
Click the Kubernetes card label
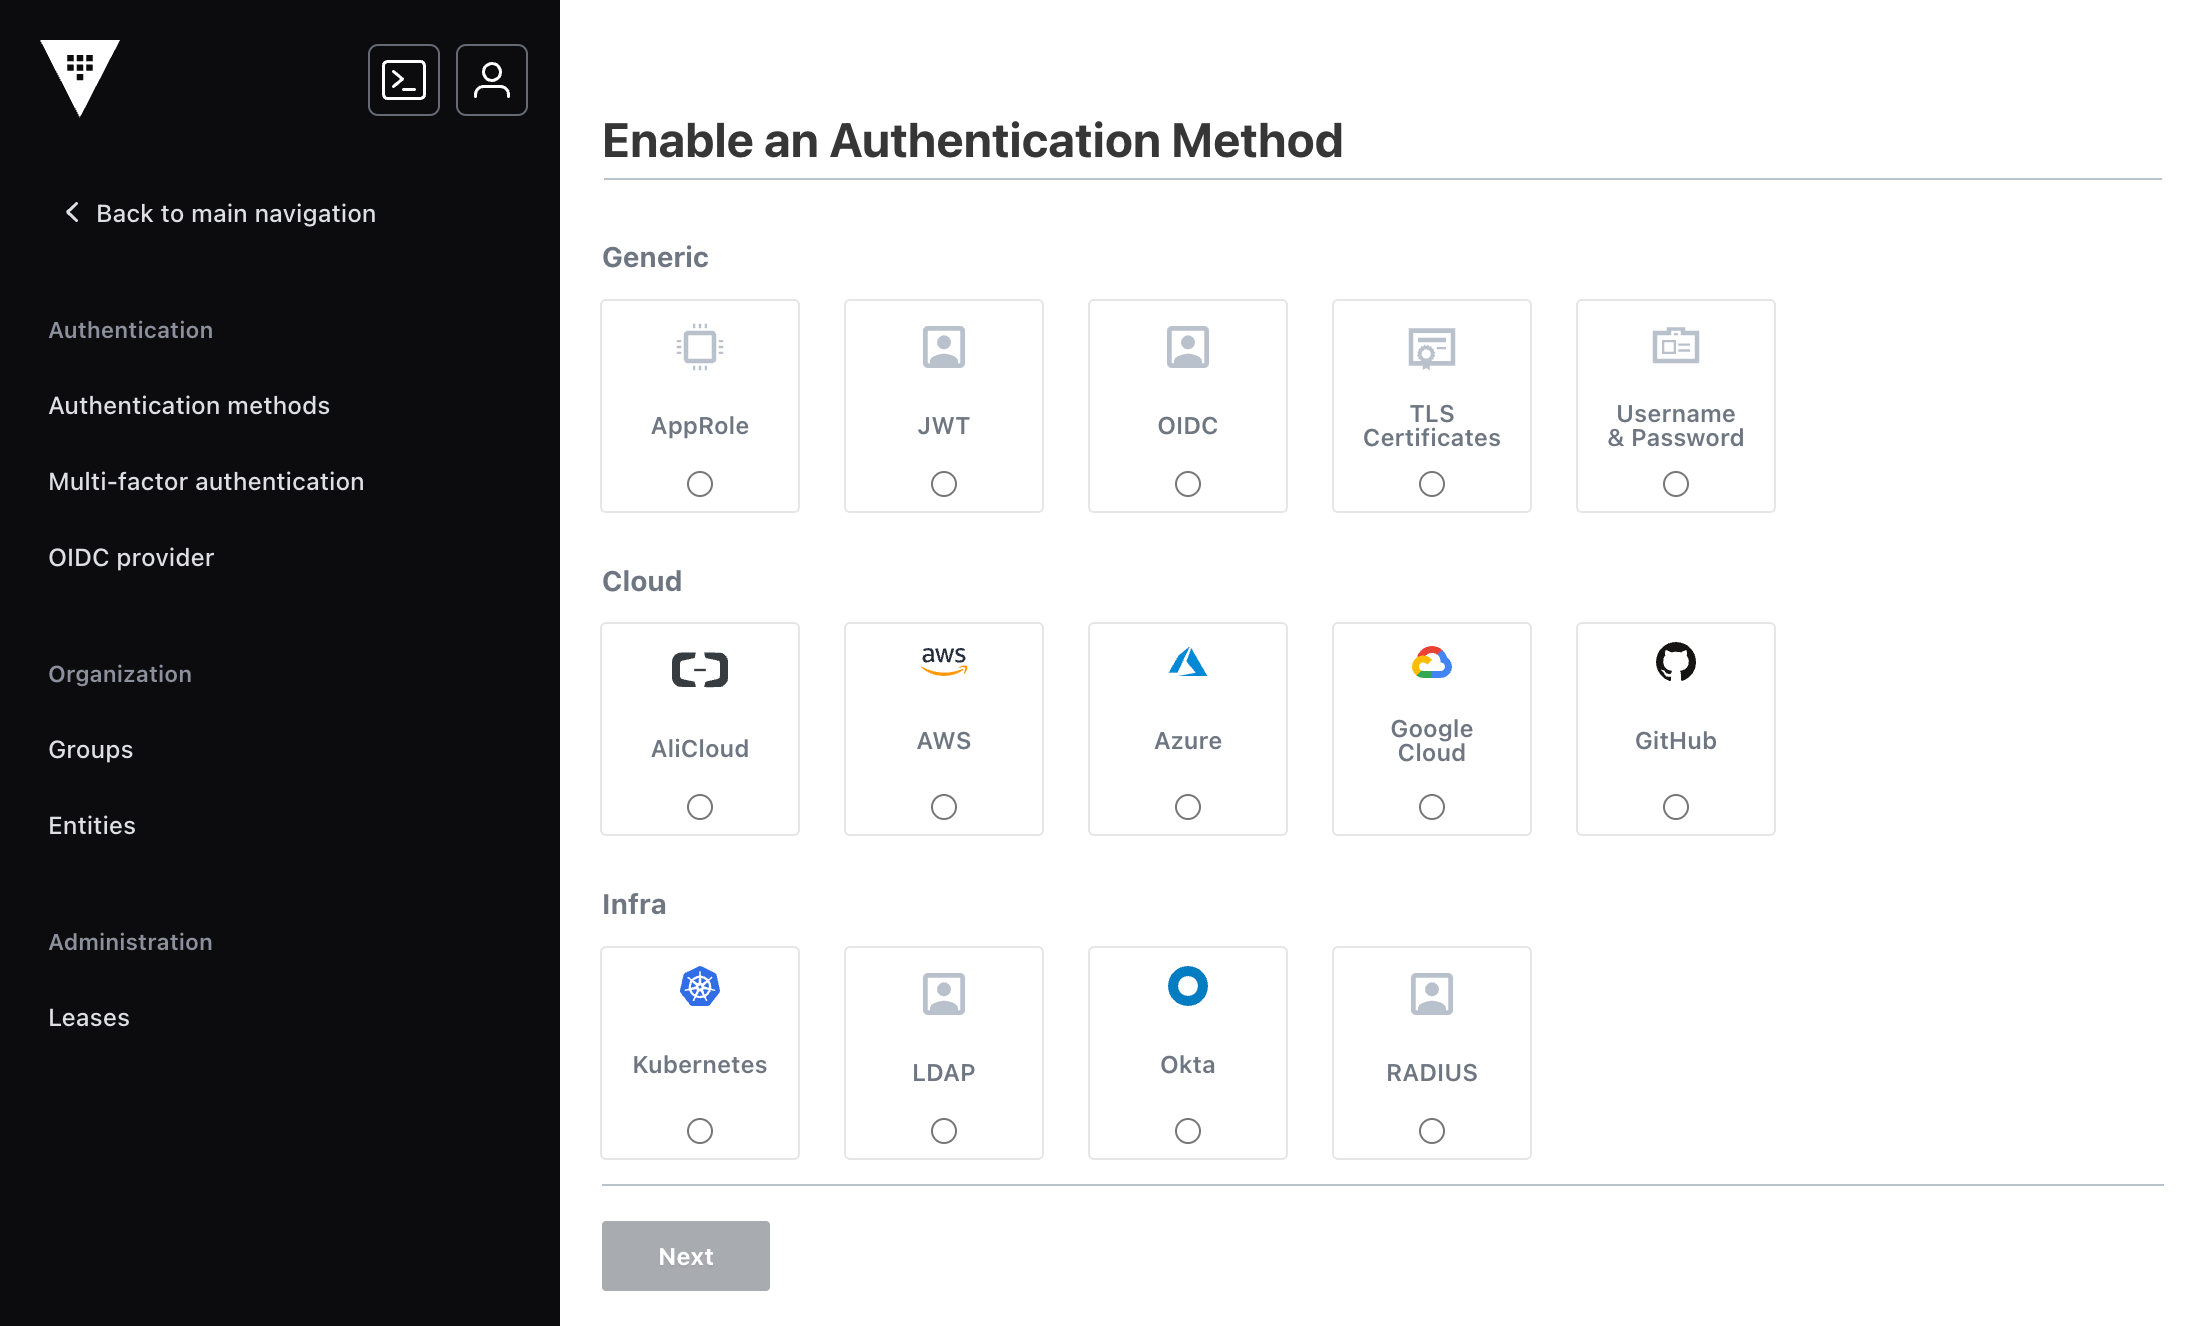coord(700,1065)
